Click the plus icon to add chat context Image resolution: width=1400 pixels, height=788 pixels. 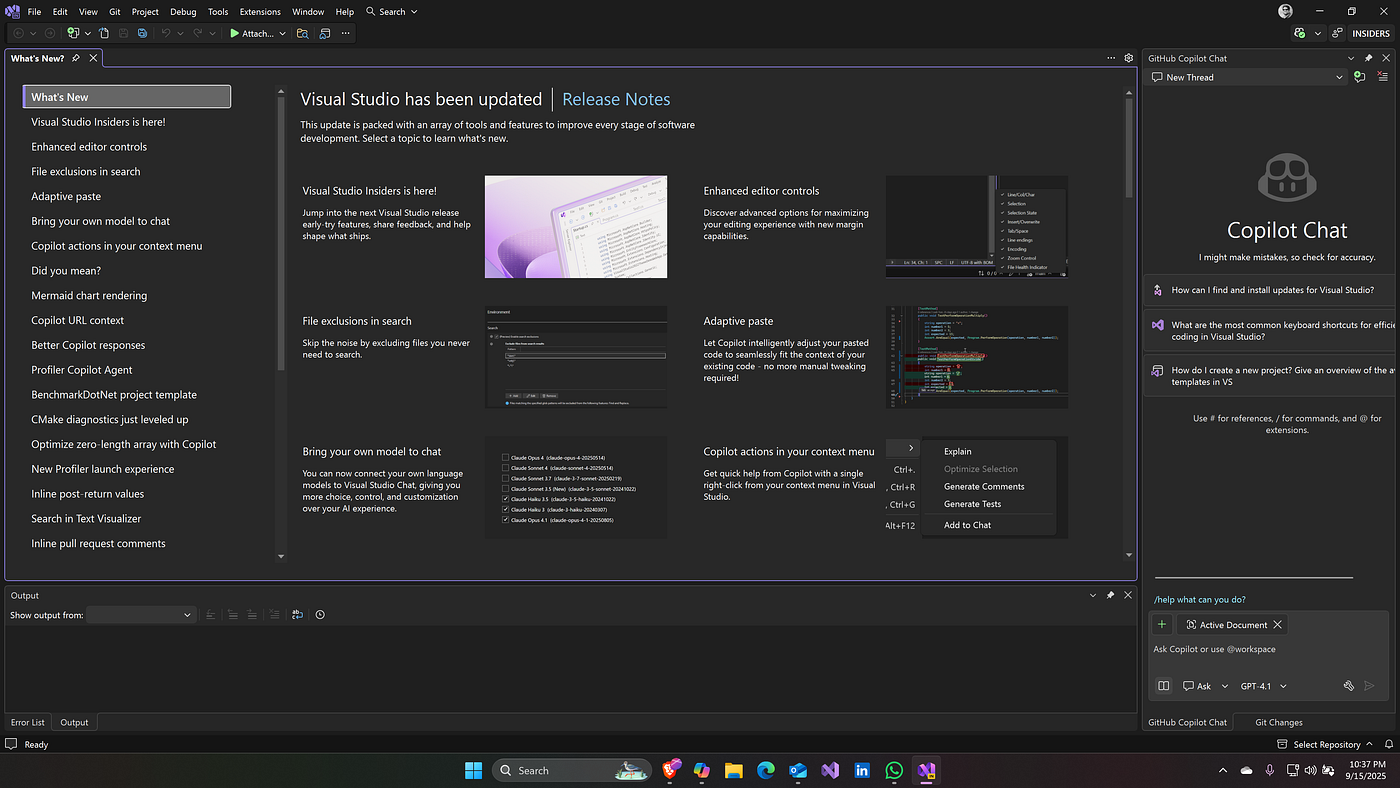[1161, 625]
